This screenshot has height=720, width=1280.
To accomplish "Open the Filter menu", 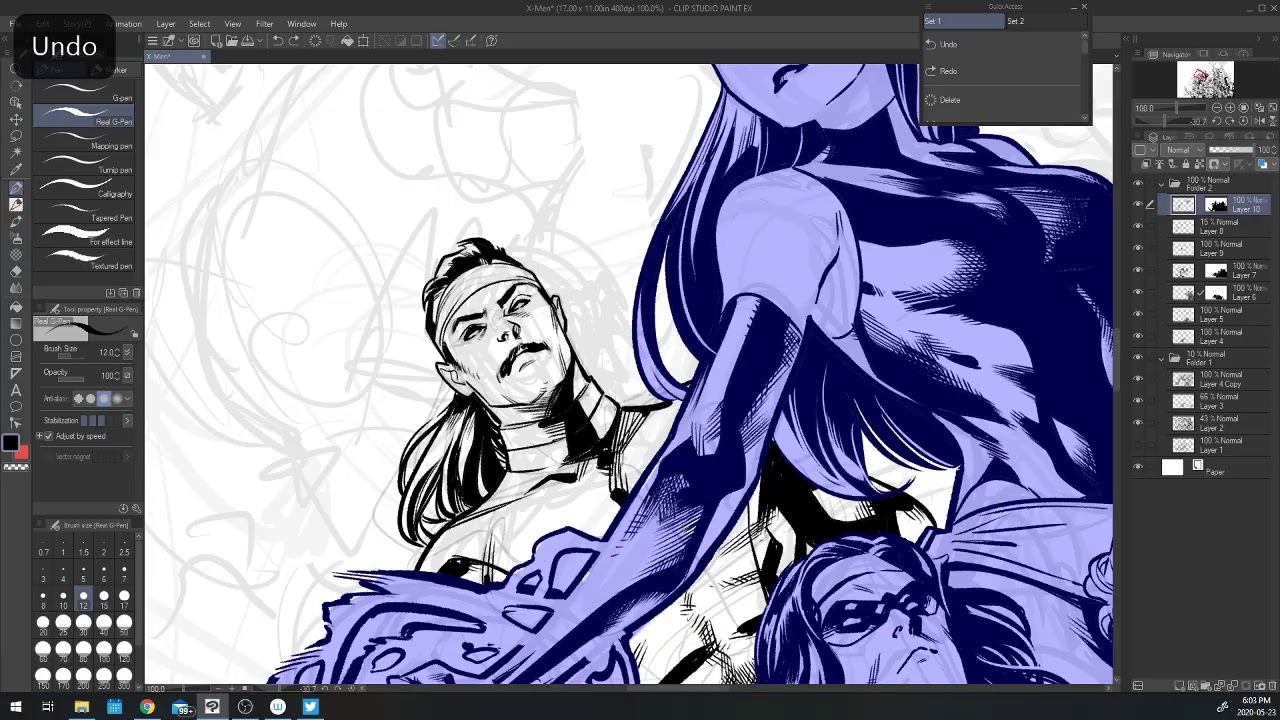I will [x=264, y=24].
